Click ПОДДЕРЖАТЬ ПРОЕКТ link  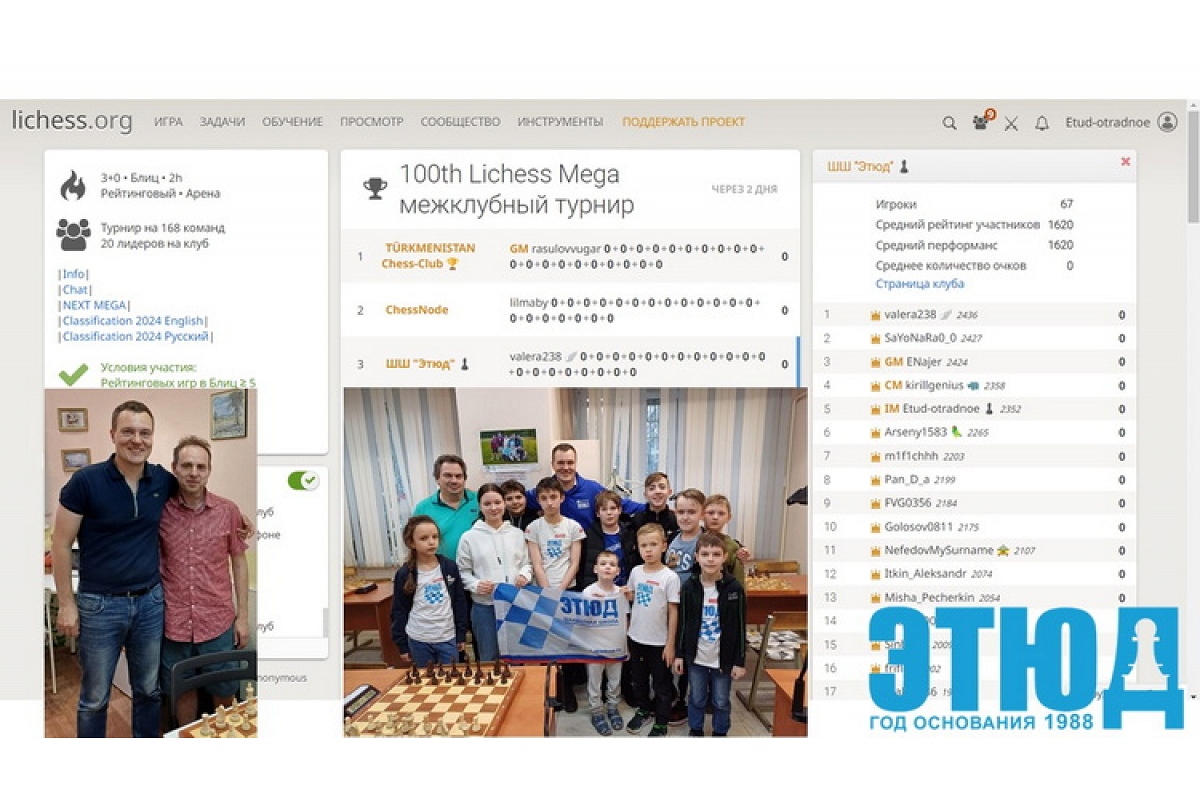[683, 122]
